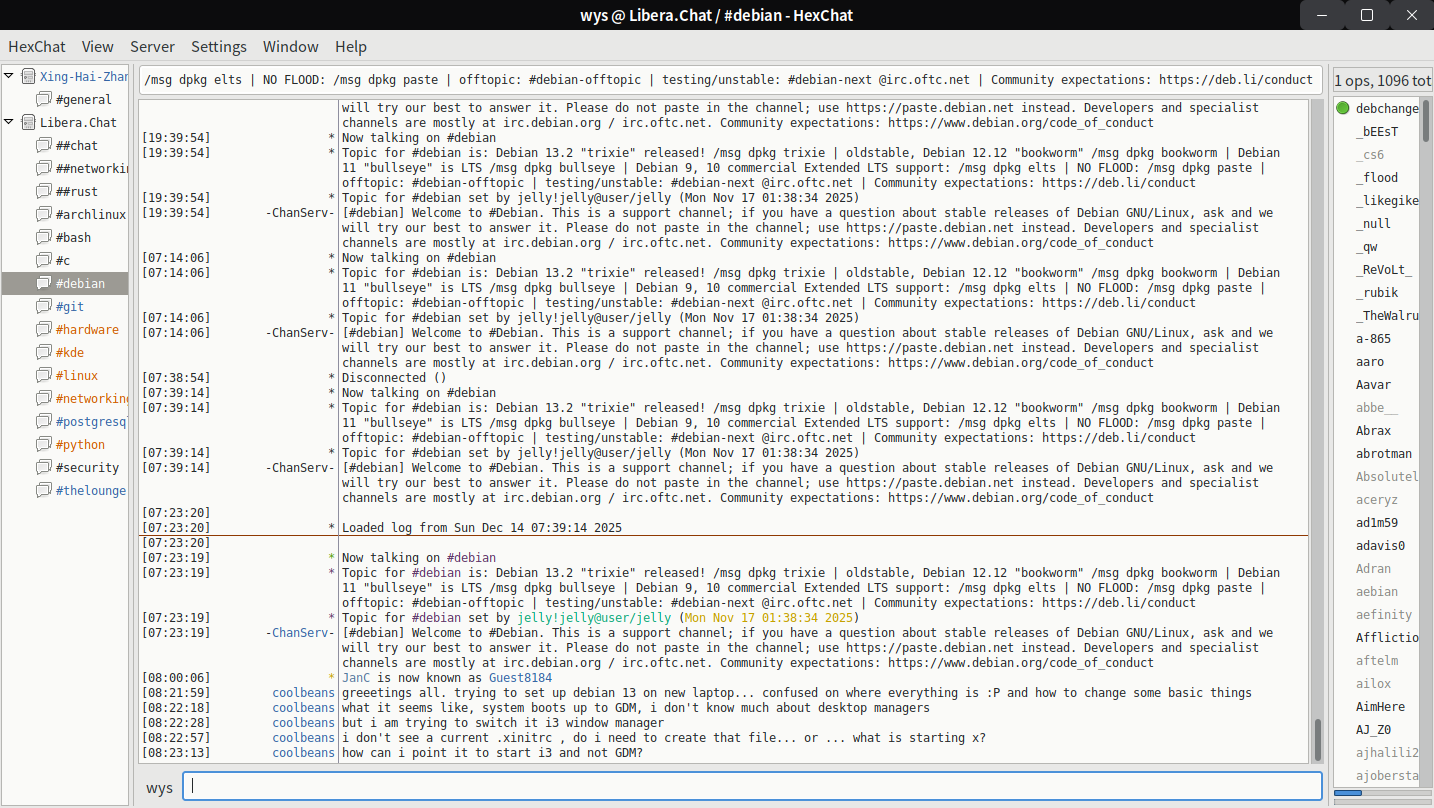Select user adavis0 in the user list
The width and height of the screenshot is (1434, 808).
1380,545
